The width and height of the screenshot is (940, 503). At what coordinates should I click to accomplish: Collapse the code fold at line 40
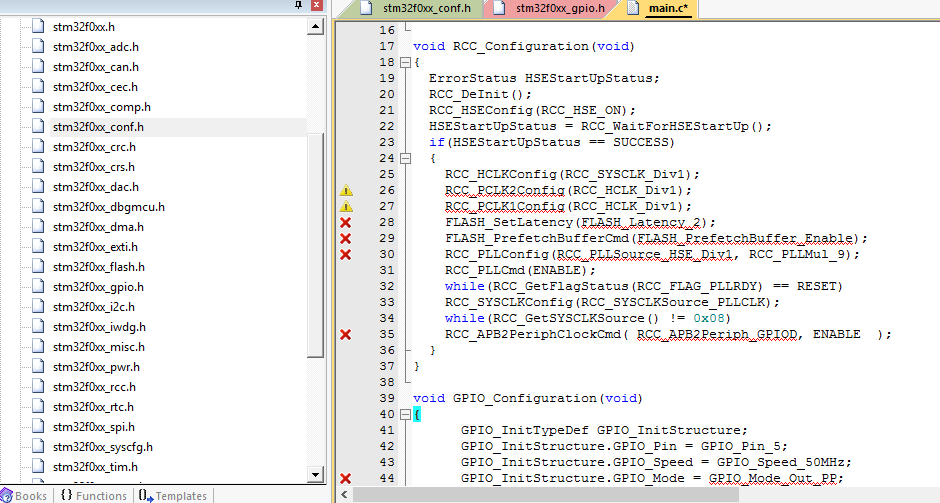point(405,414)
